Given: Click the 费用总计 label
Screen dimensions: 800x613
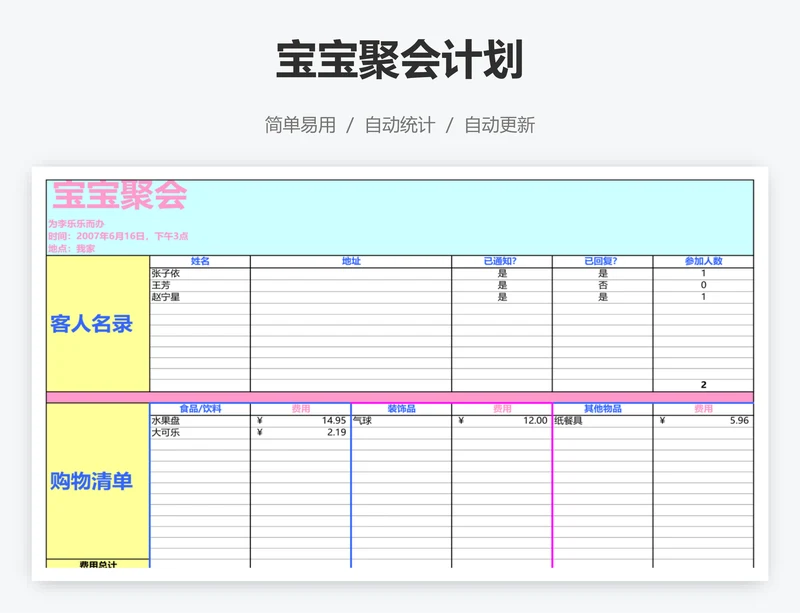Looking at the screenshot, I should click(x=98, y=565).
